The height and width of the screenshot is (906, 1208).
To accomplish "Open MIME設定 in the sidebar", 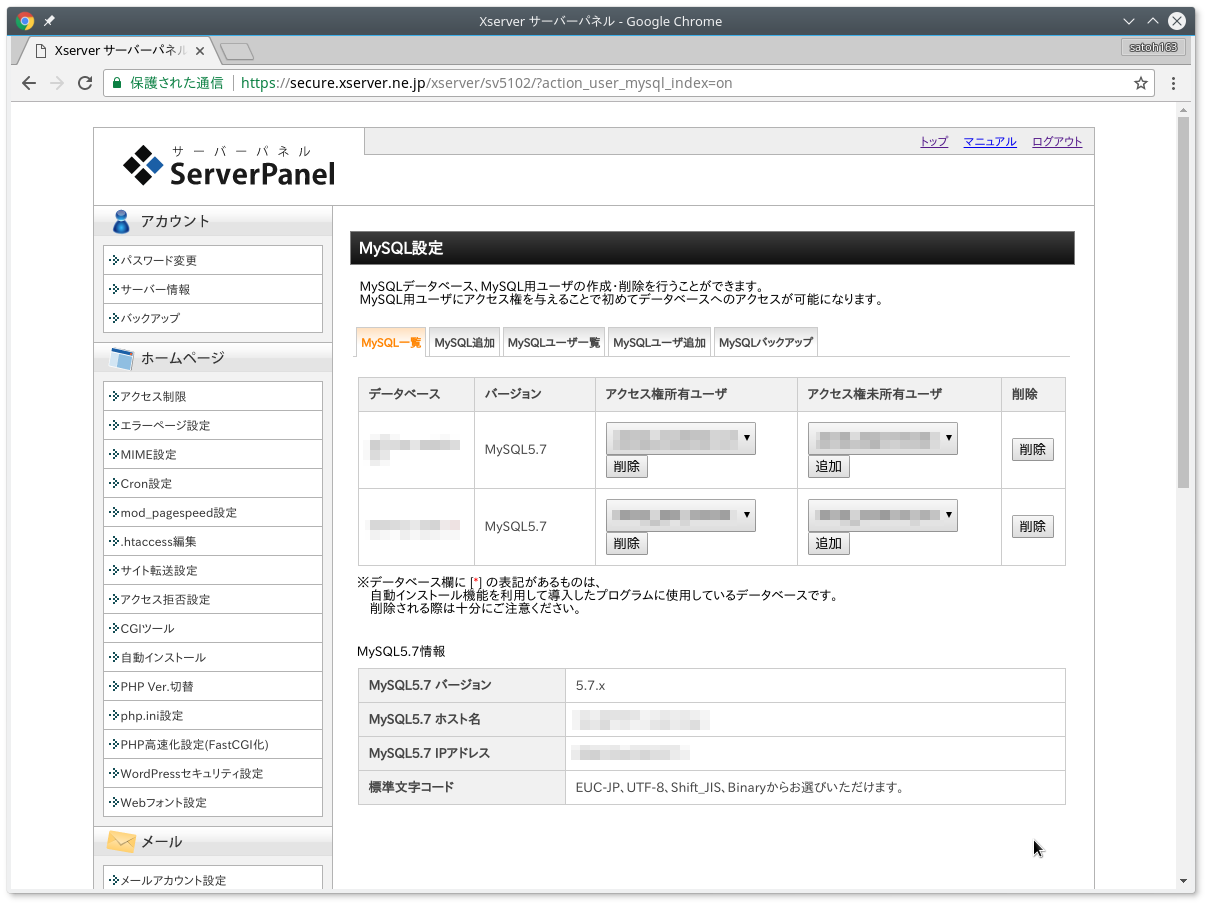I will point(213,454).
